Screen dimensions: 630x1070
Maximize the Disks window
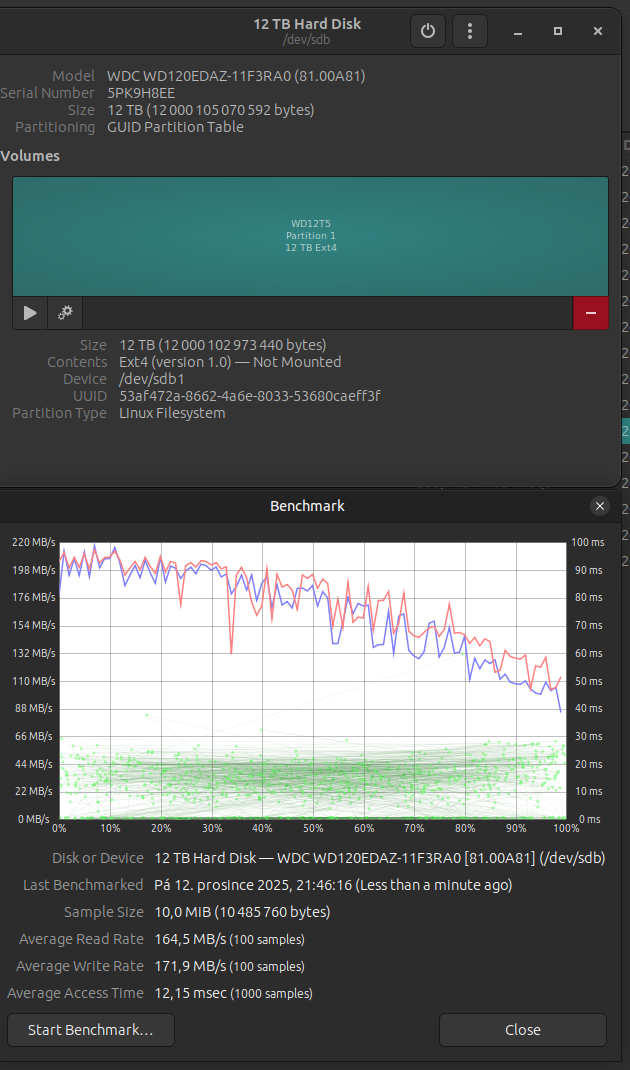558,31
